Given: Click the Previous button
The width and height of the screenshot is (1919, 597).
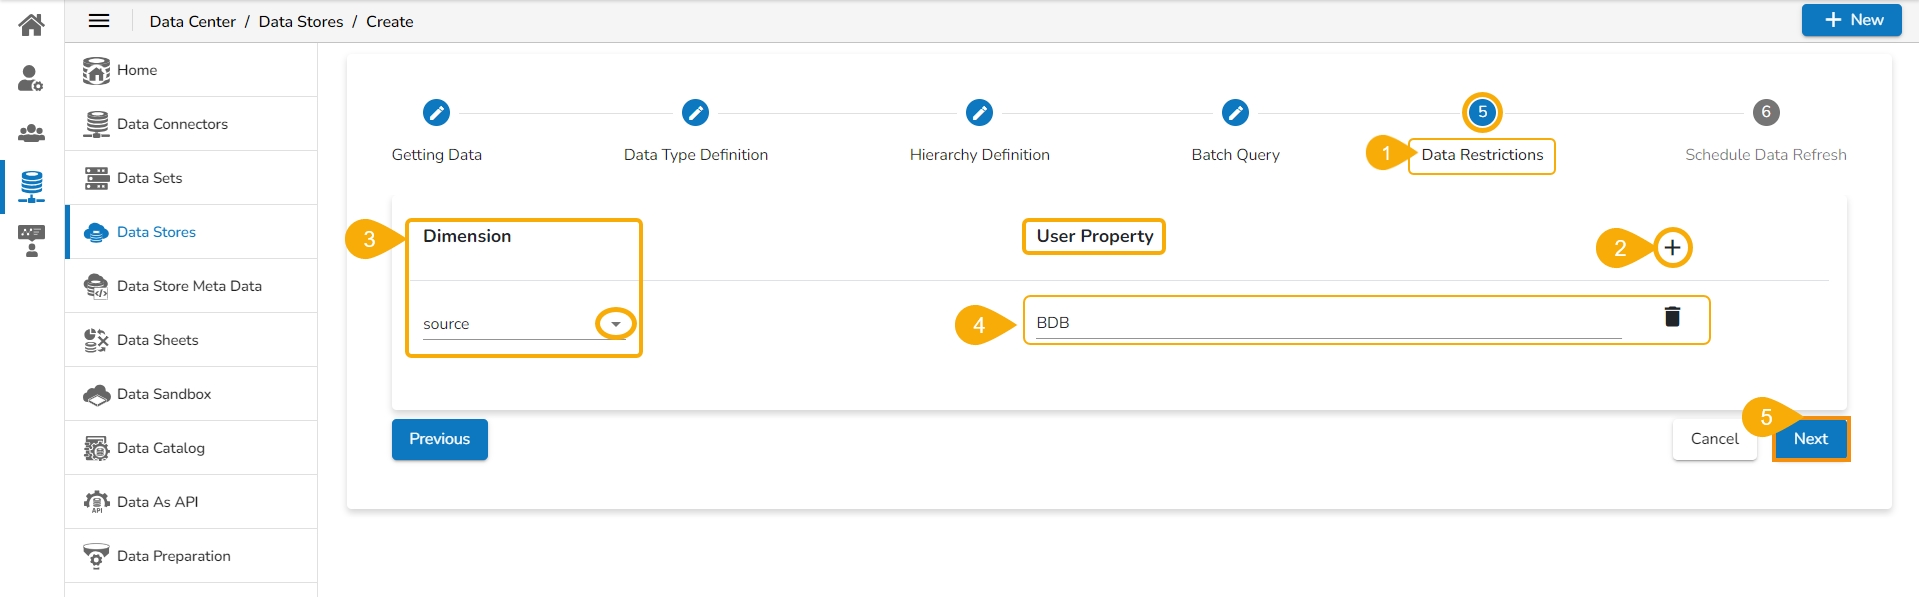Looking at the screenshot, I should click(439, 439).
